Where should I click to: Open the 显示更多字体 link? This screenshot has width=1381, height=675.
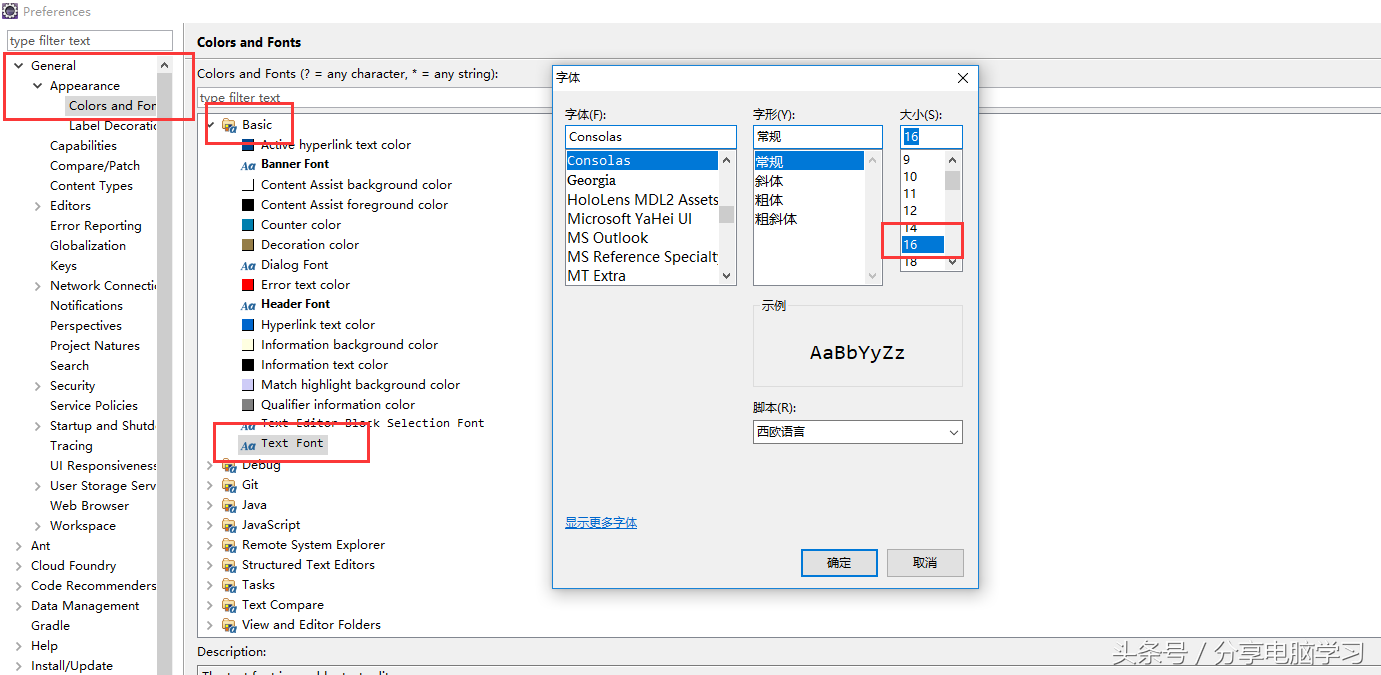pyautogui.click(x=601, y=523)
